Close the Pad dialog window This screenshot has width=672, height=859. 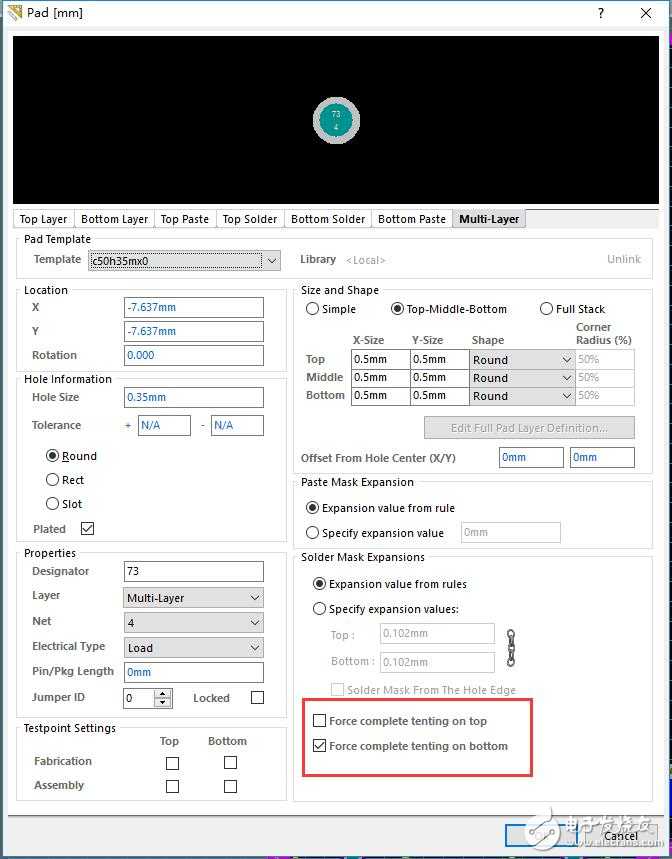pos(646,13)
